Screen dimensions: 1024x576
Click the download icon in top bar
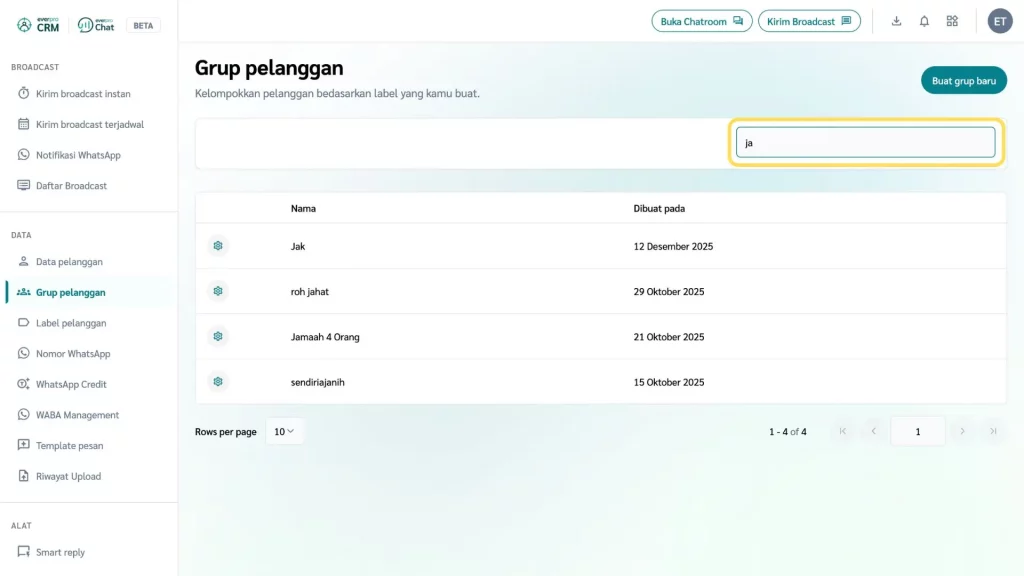pos(896,21)
